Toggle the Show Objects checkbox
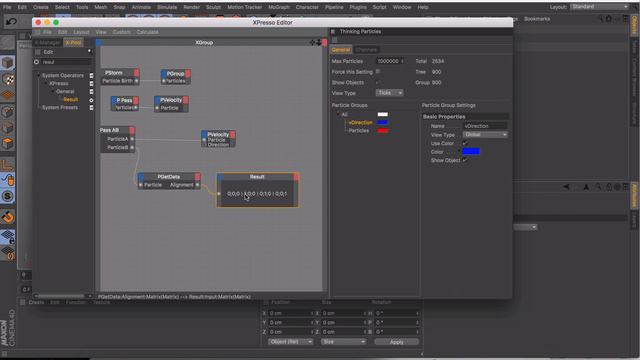640x360 pixels. click(x=378, y=82)
